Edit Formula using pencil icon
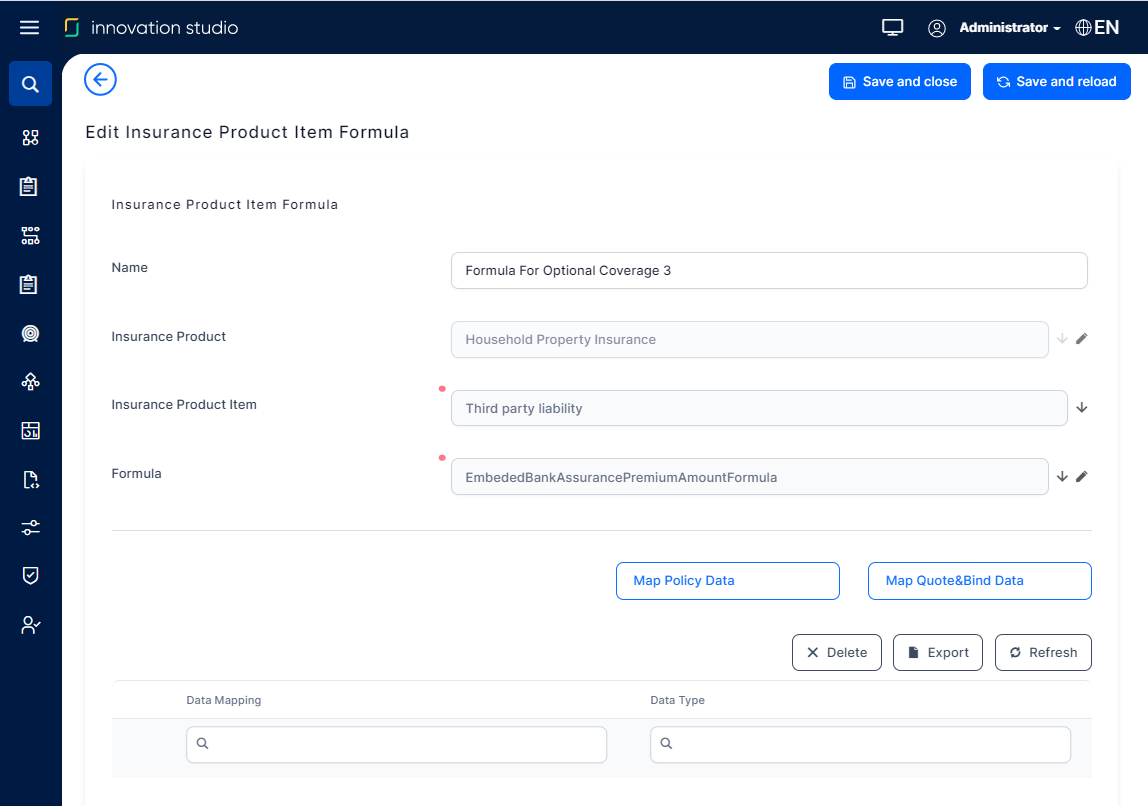Screen dimensions: 1148x806 [x=1081, y=477]
